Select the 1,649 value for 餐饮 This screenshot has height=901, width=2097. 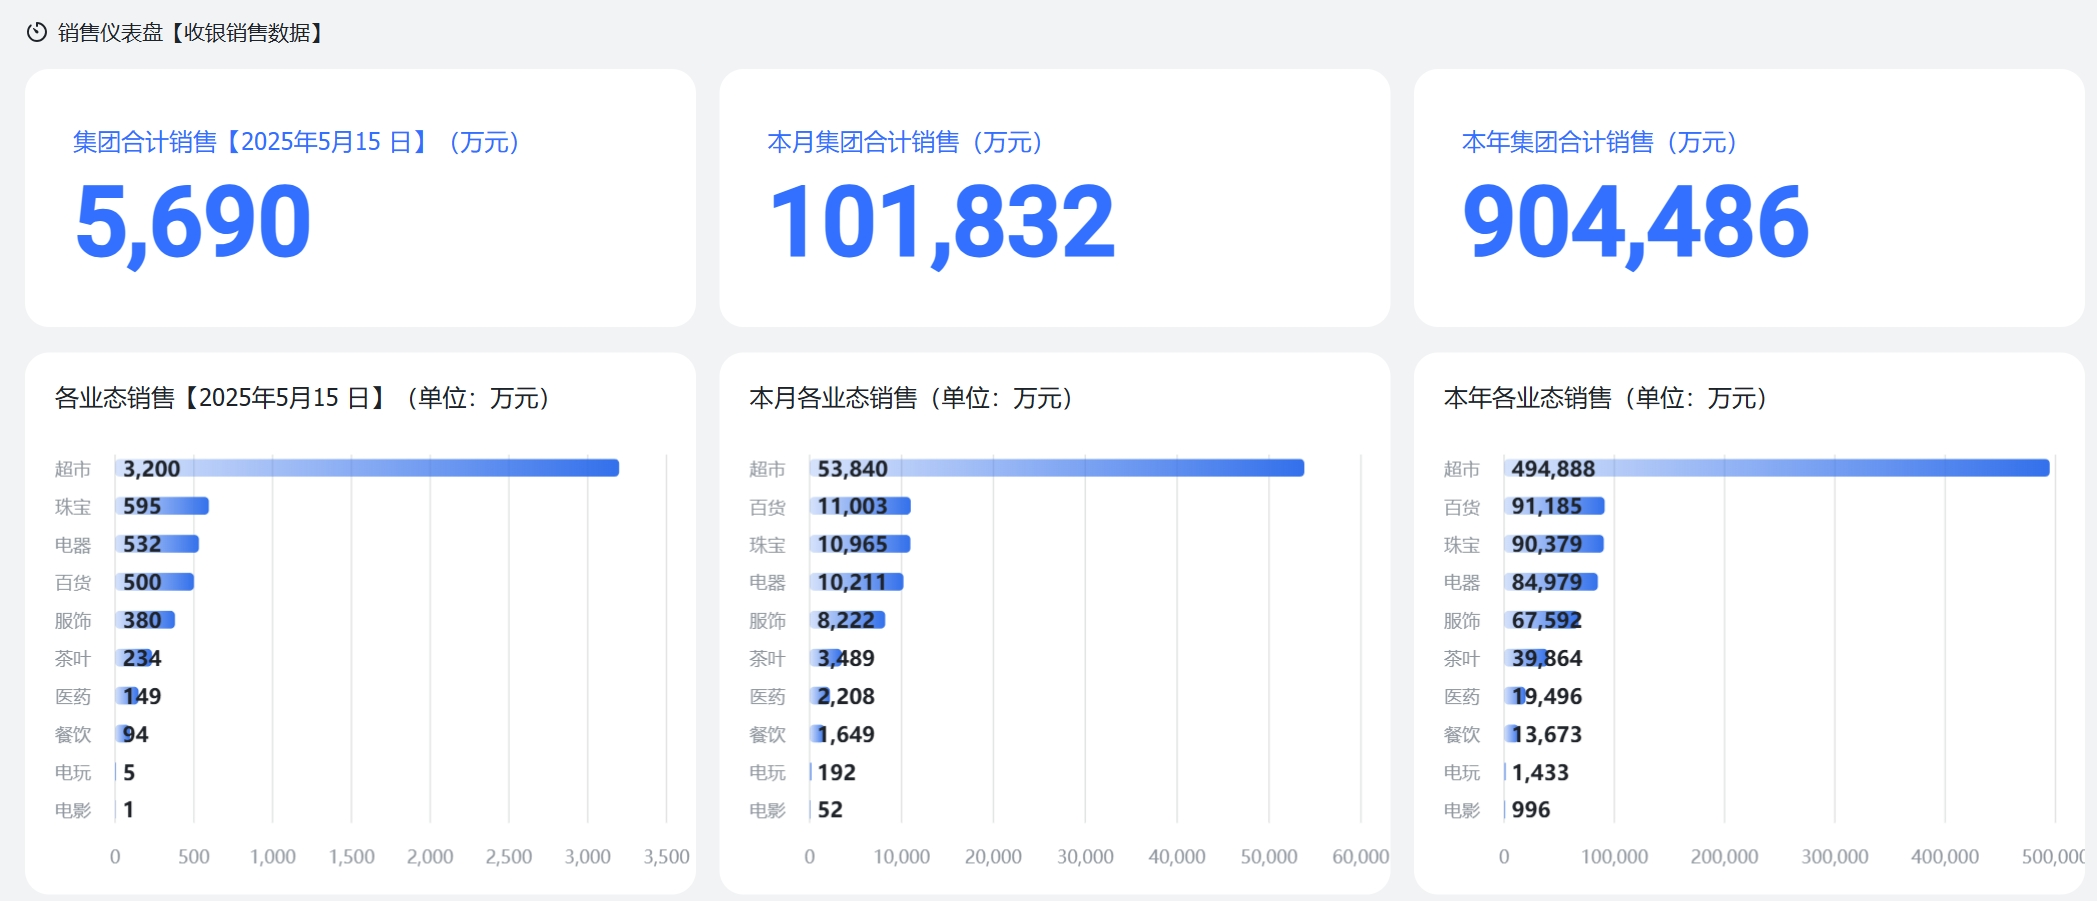pos(846,734)
